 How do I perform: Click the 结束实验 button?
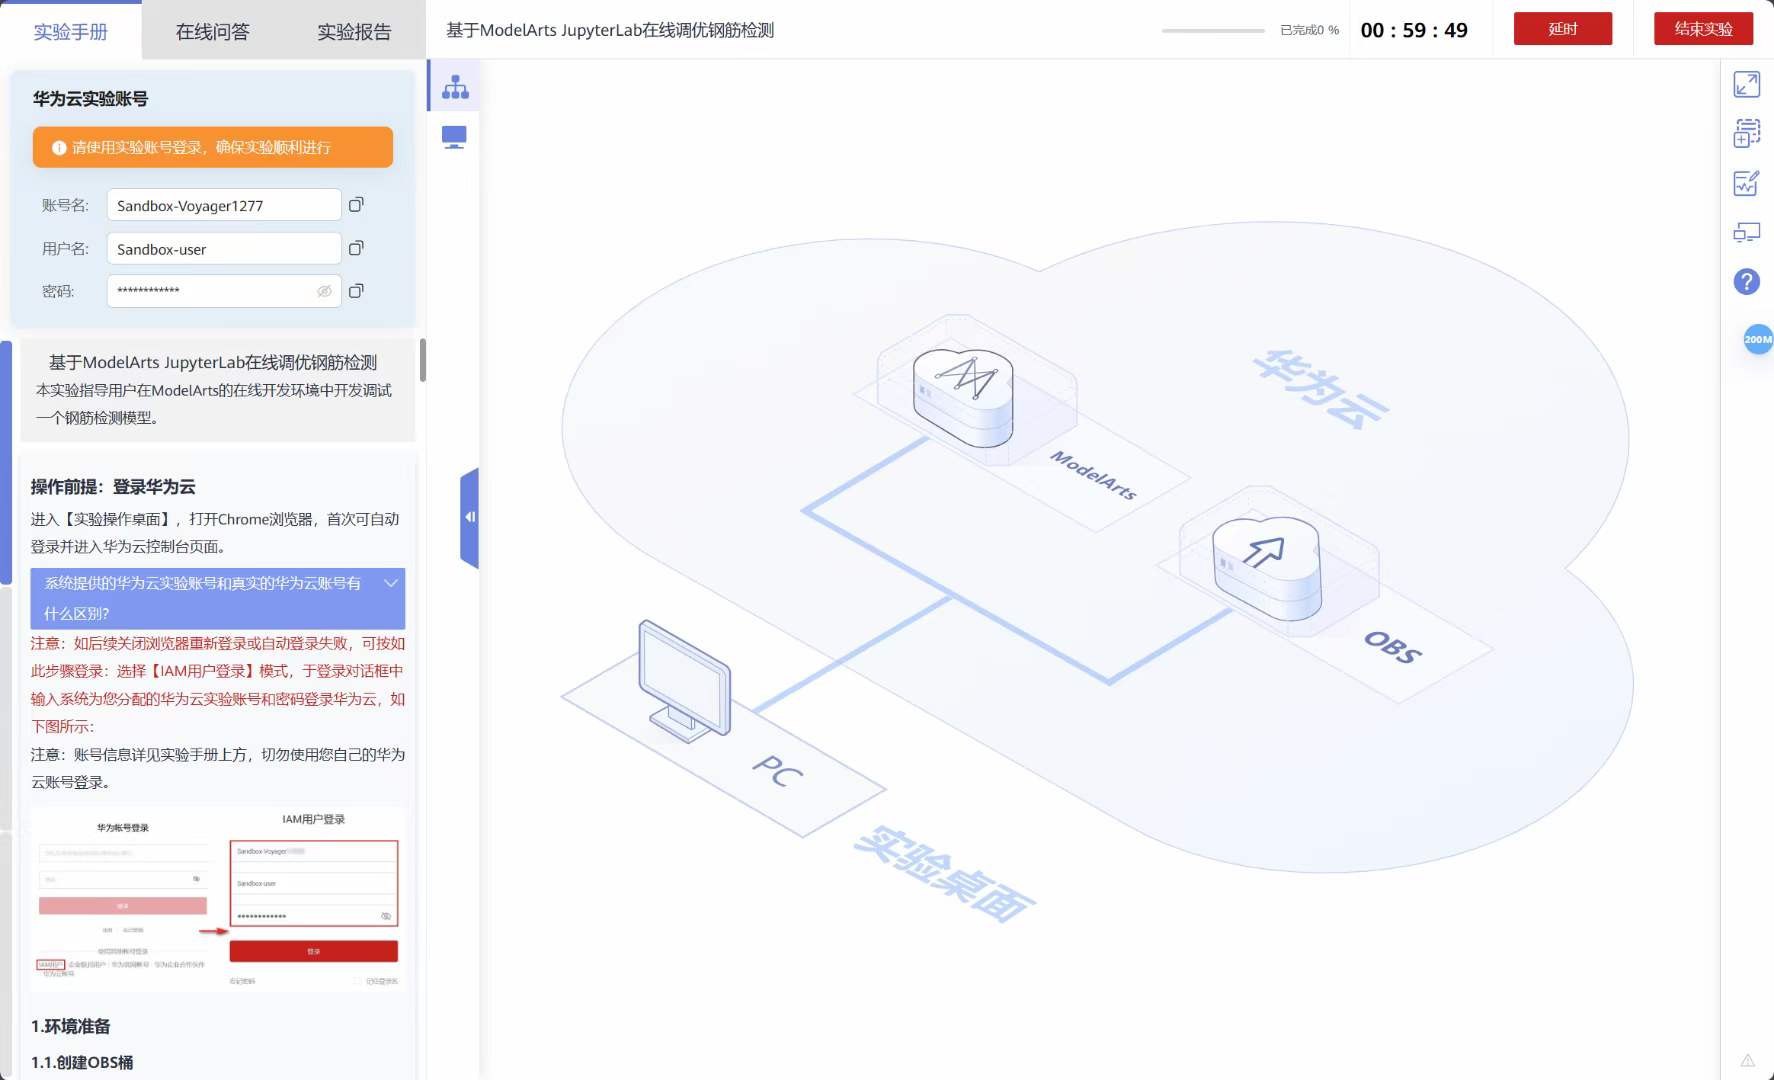[1703, 29]
